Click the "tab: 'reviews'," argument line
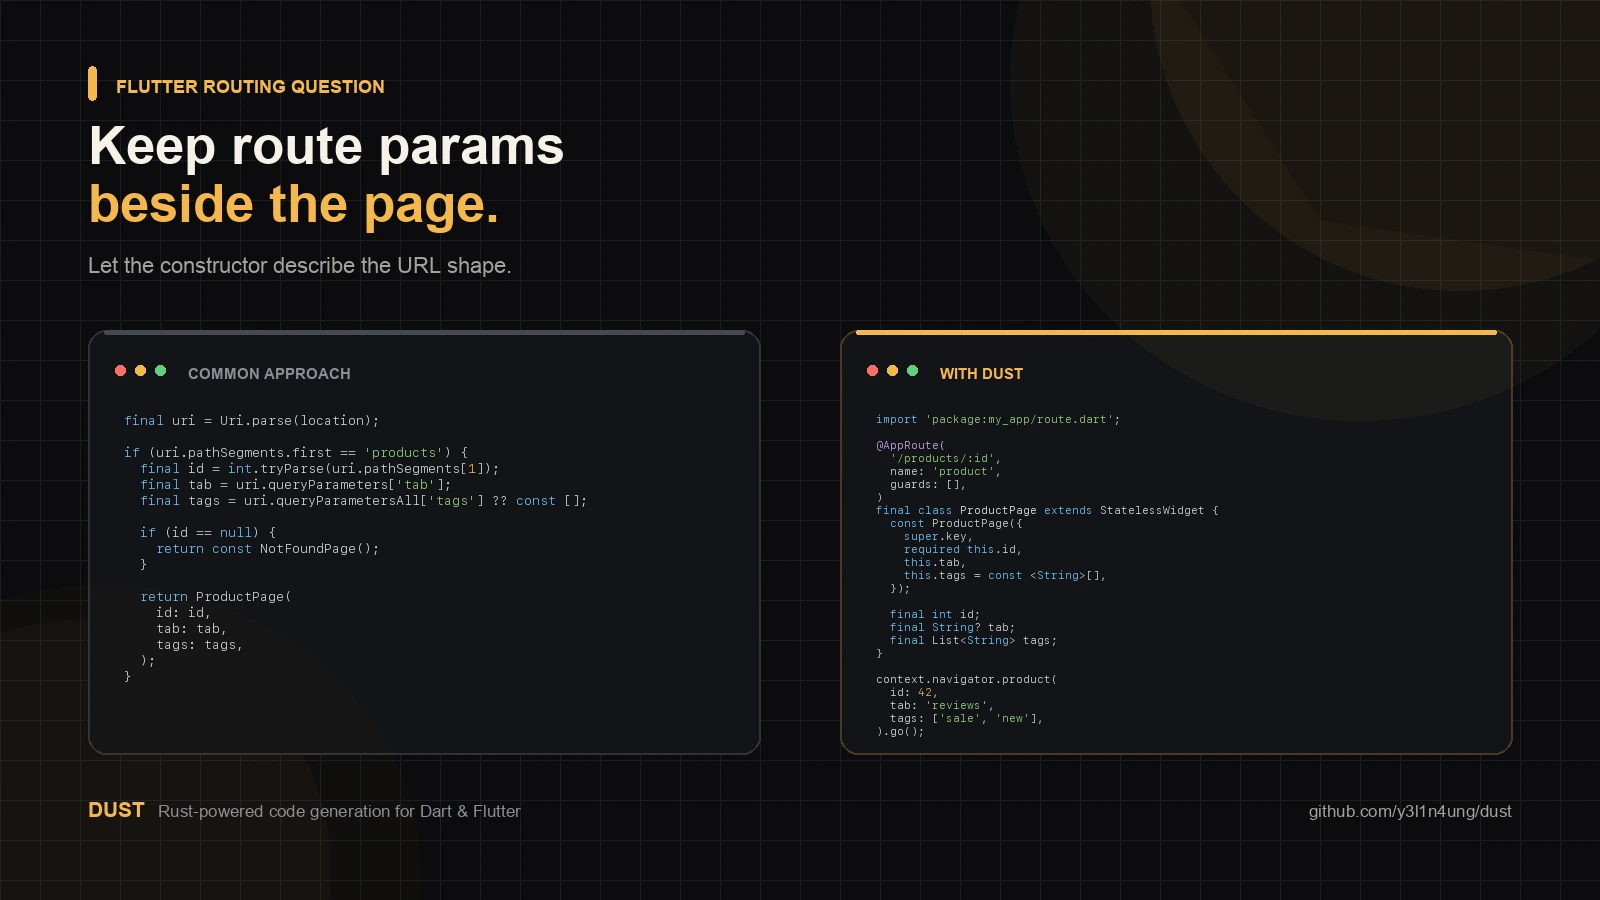1600x900 pixels. (x=942, y=706)
